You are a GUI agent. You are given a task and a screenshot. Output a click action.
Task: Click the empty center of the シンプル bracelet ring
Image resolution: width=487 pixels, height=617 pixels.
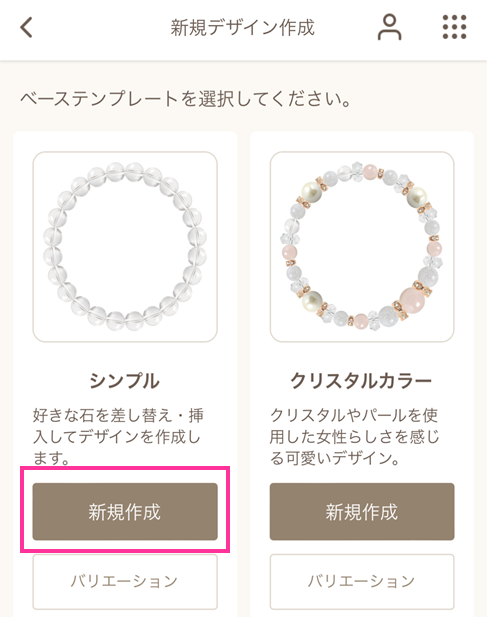[x=125, y=246]
